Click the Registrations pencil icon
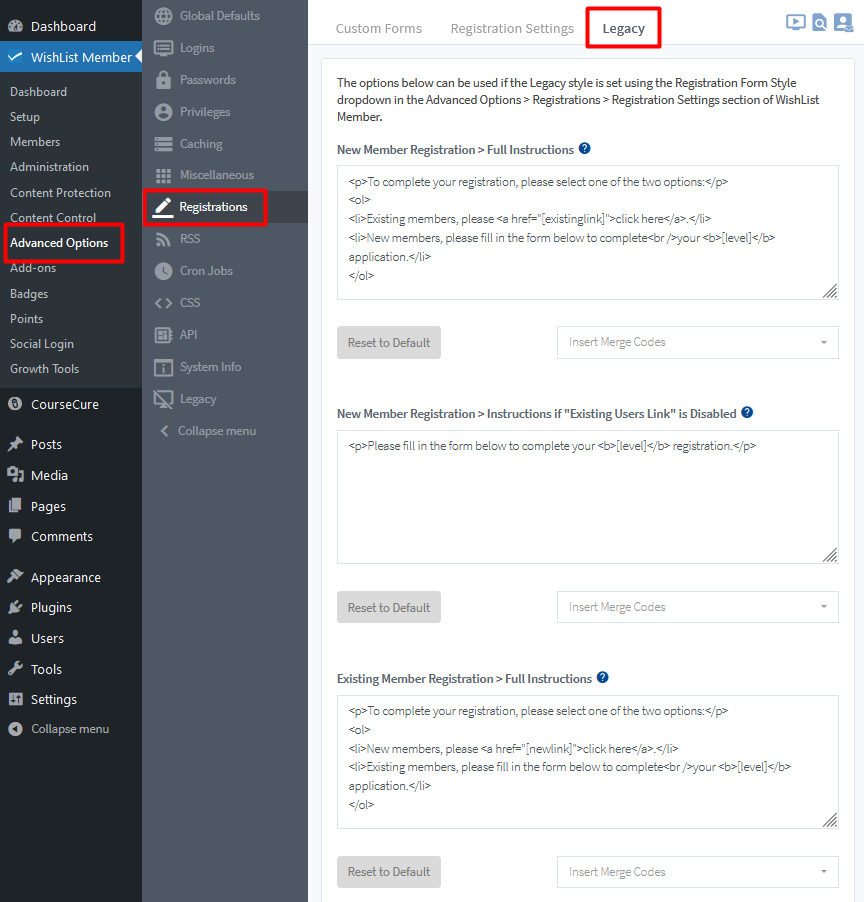Image resolution: width=864 pixels, height=902 pixels. coord(163,207)
